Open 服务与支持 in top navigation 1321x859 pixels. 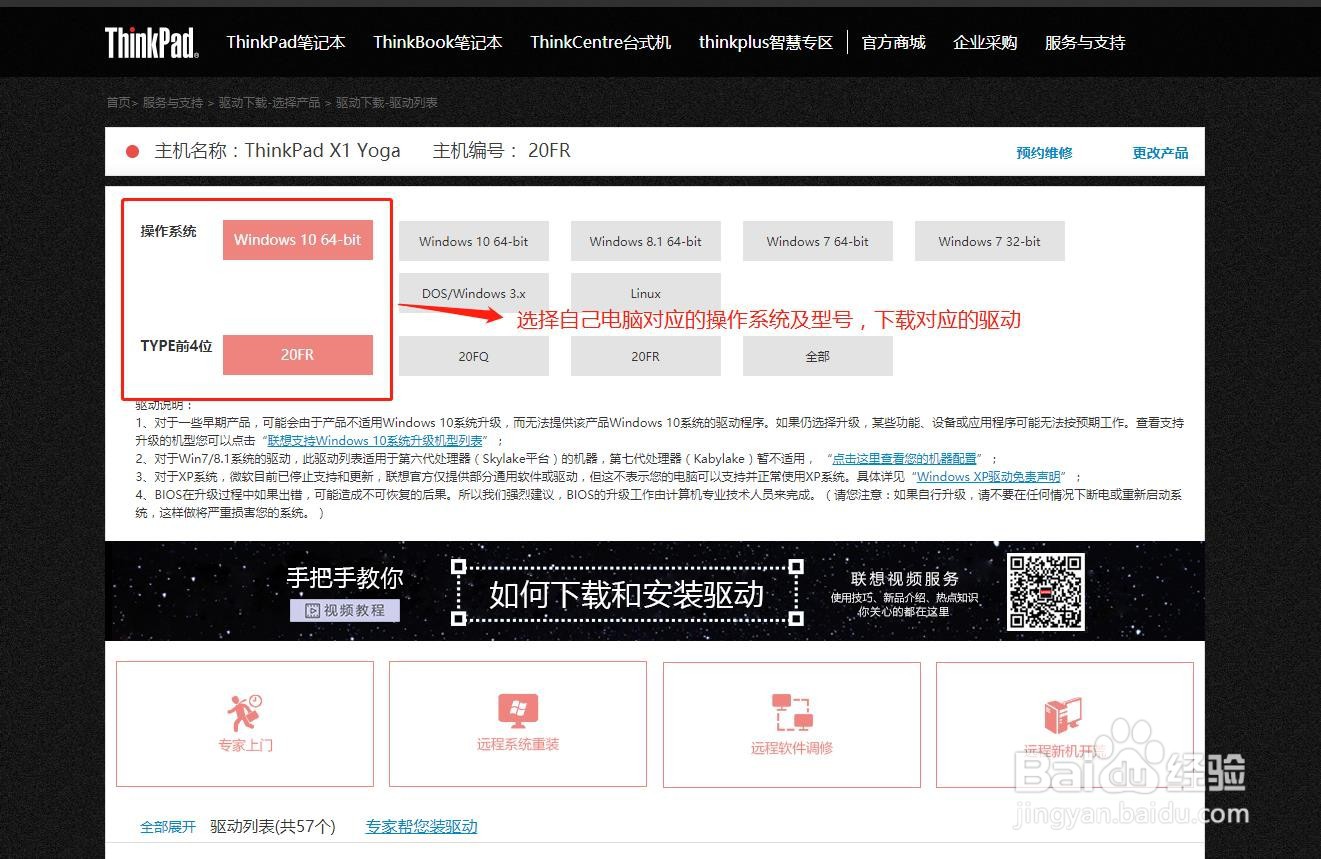click(1085, 42)
